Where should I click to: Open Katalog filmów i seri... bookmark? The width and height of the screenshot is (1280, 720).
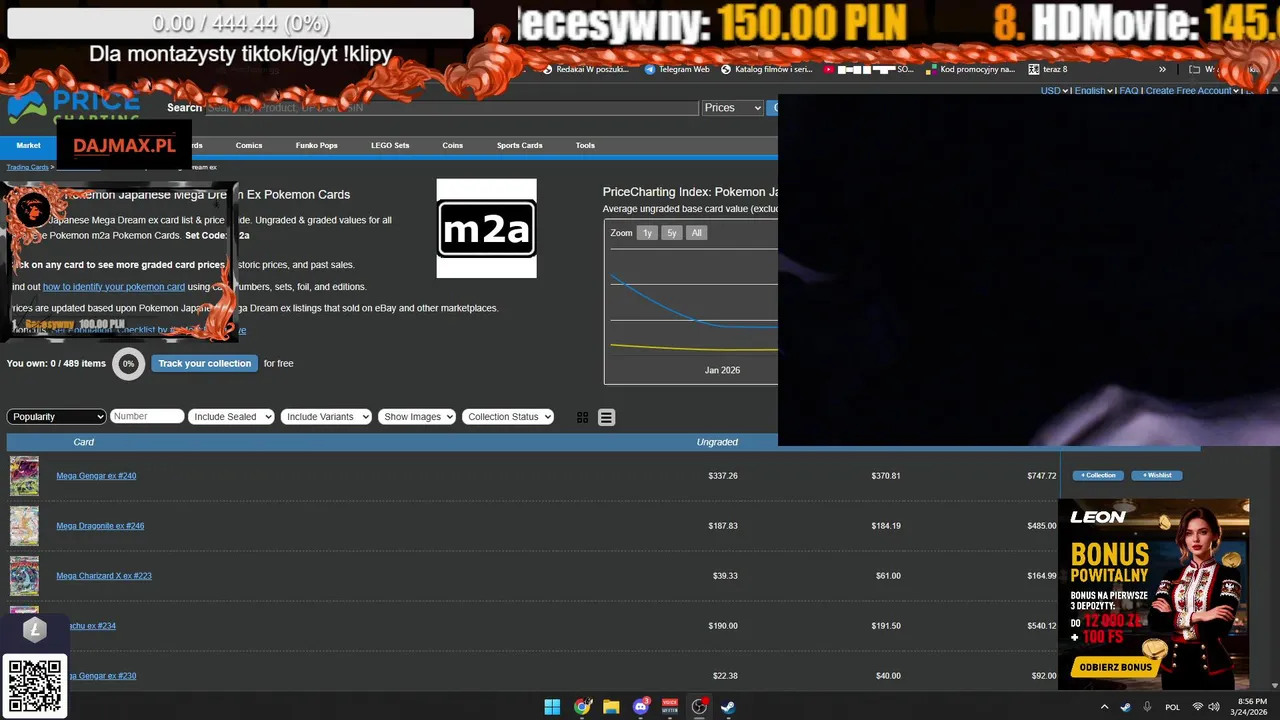(x=766, y=69)
